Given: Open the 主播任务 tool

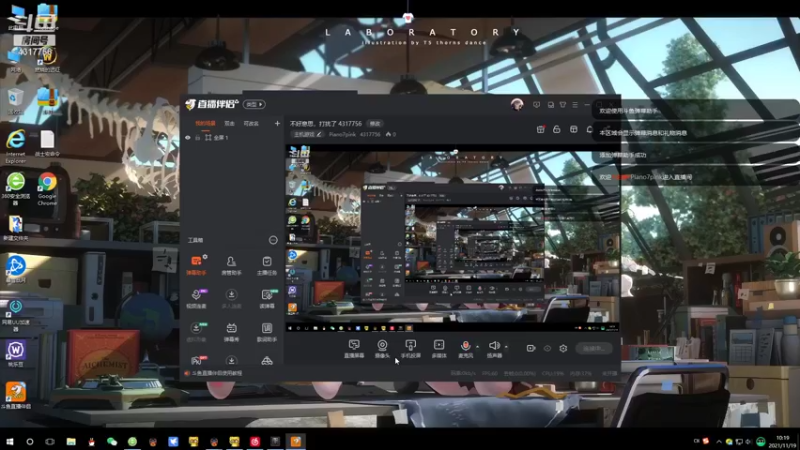Looking at the screenshot, I should pyautogui.click(x=267, y=265).
